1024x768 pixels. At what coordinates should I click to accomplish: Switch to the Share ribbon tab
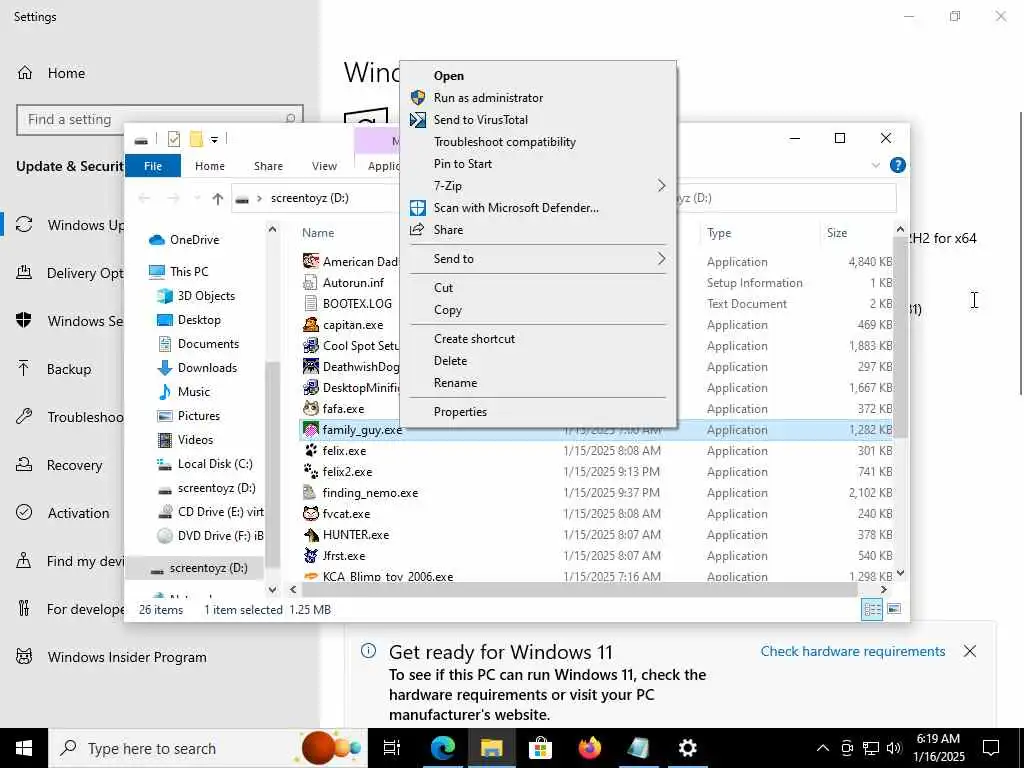click(268, 166)
